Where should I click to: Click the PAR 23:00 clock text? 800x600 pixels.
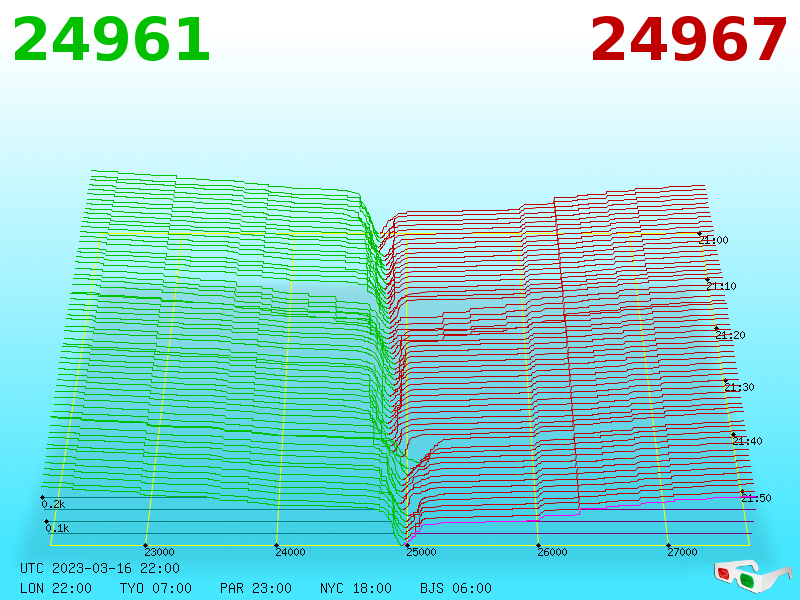click(x=256, y=588)
